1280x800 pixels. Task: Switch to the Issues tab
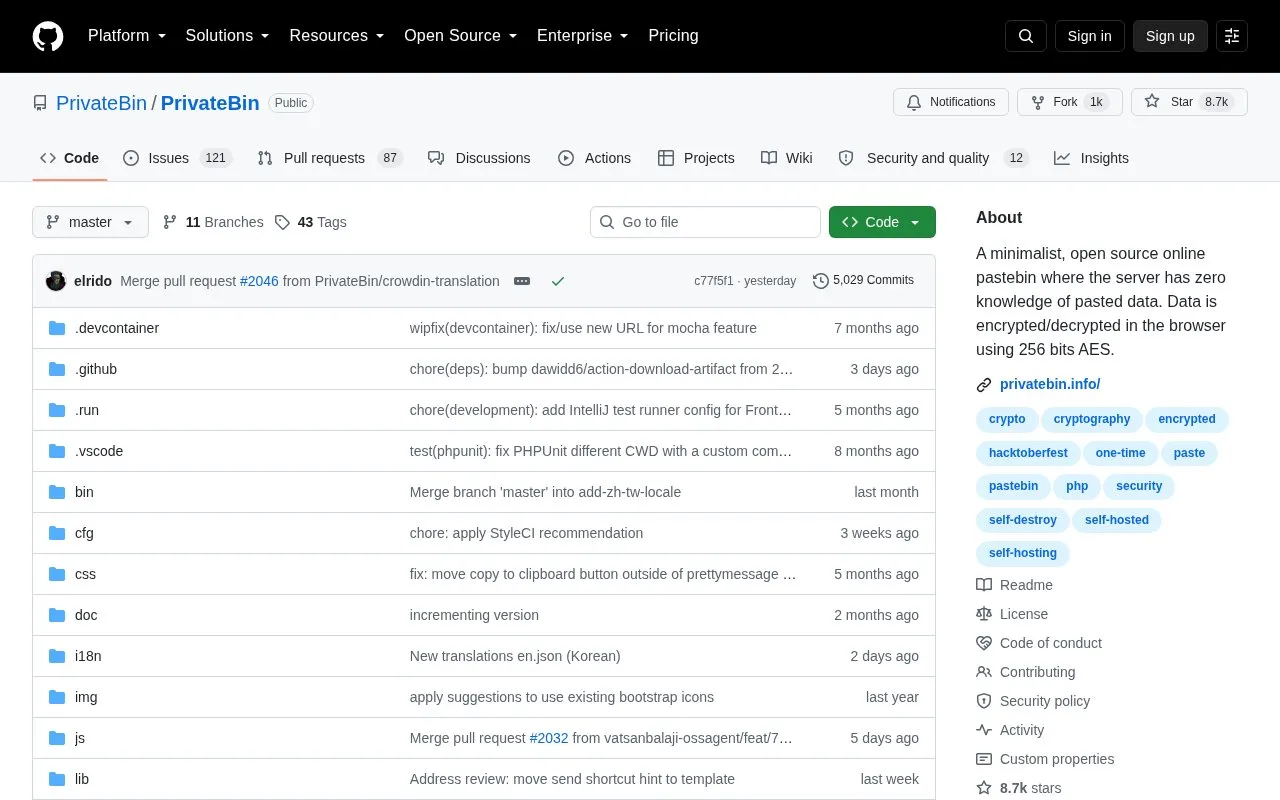[x=177, y=158]
